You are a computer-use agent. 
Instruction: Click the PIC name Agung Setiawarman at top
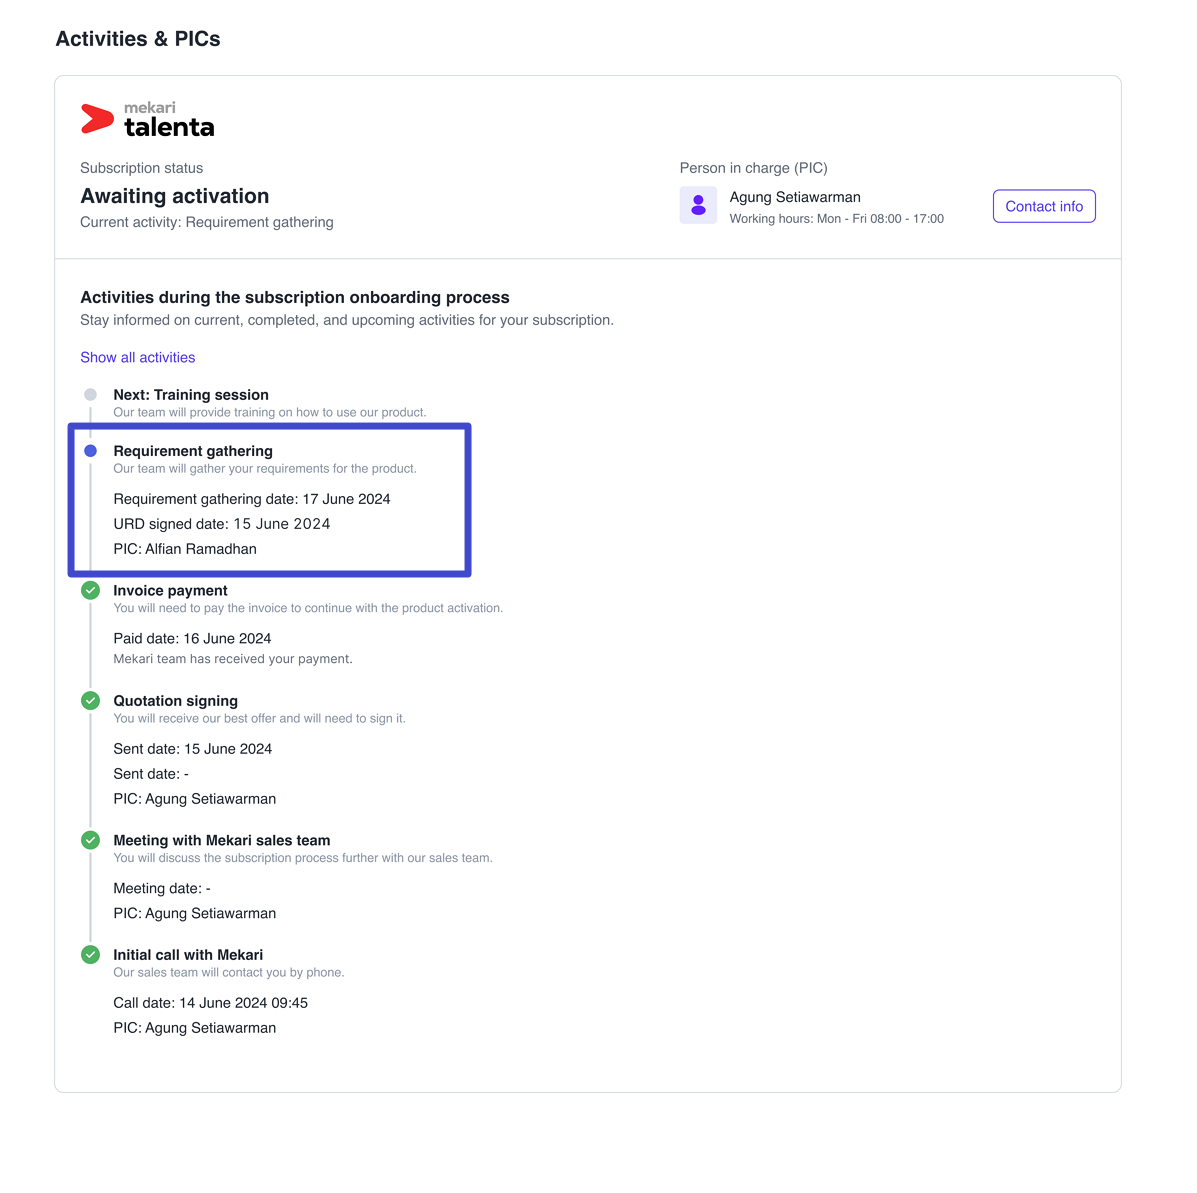point(795,197)
